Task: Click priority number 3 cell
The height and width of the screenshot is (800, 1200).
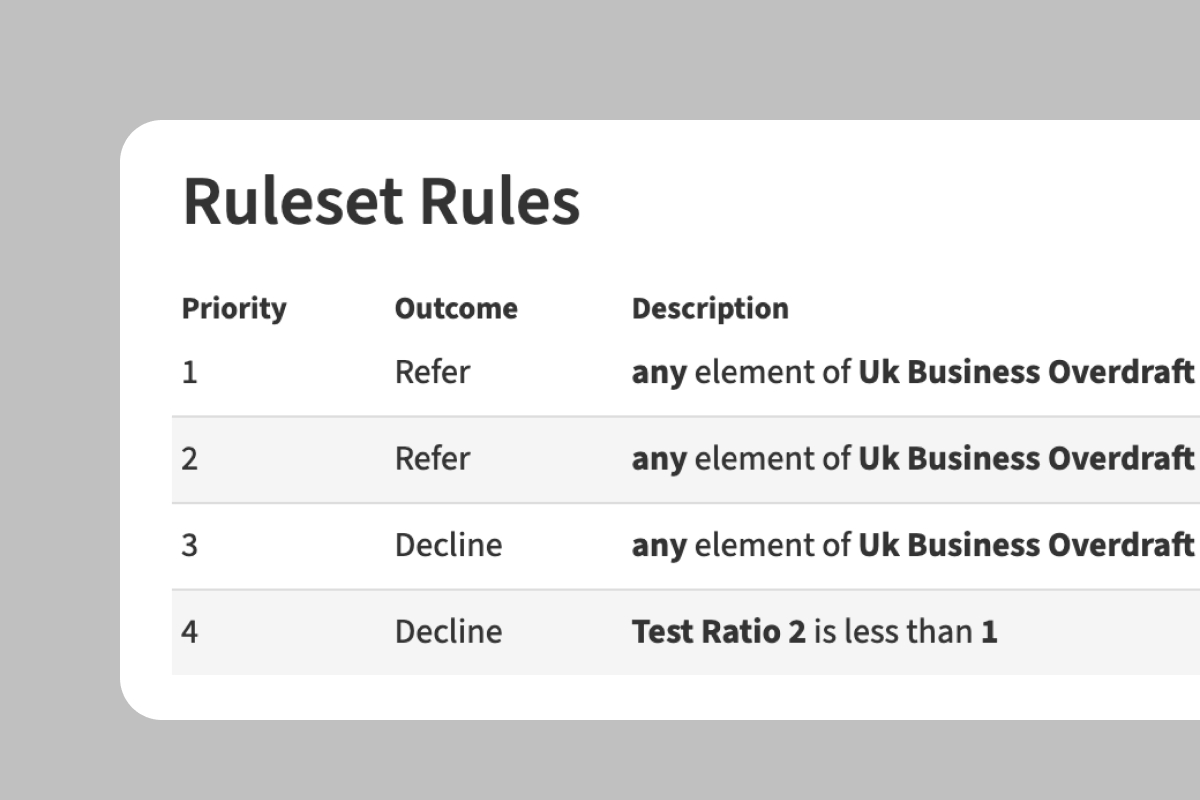Action: pos(190,545)
